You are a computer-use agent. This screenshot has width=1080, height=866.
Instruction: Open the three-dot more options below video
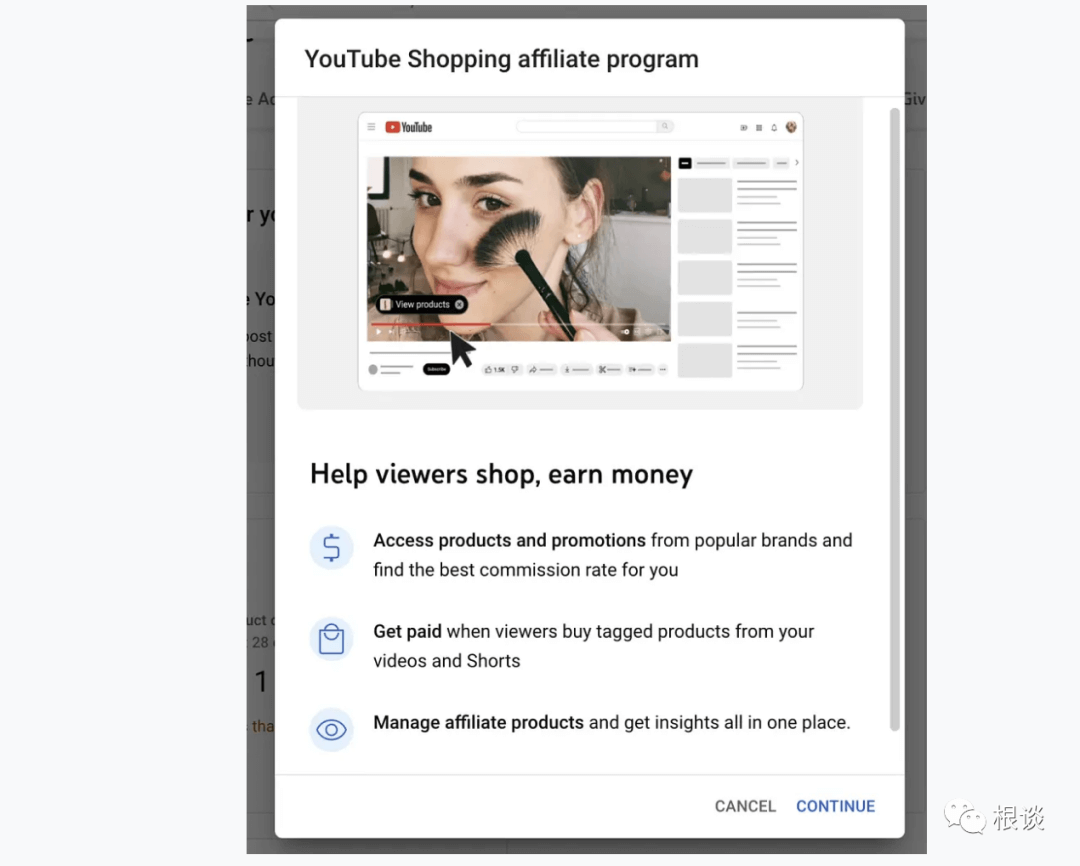click(662, 369)
